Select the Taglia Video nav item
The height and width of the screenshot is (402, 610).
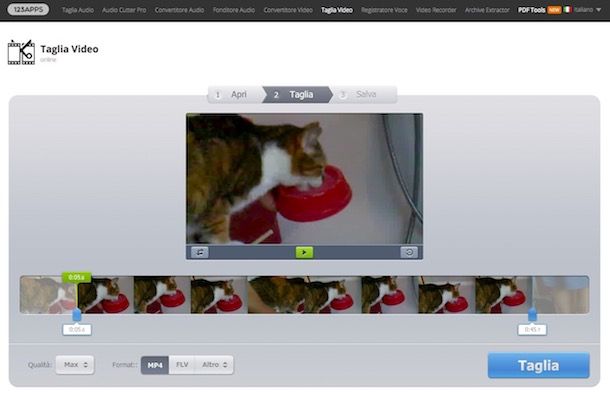pos(337,10)
